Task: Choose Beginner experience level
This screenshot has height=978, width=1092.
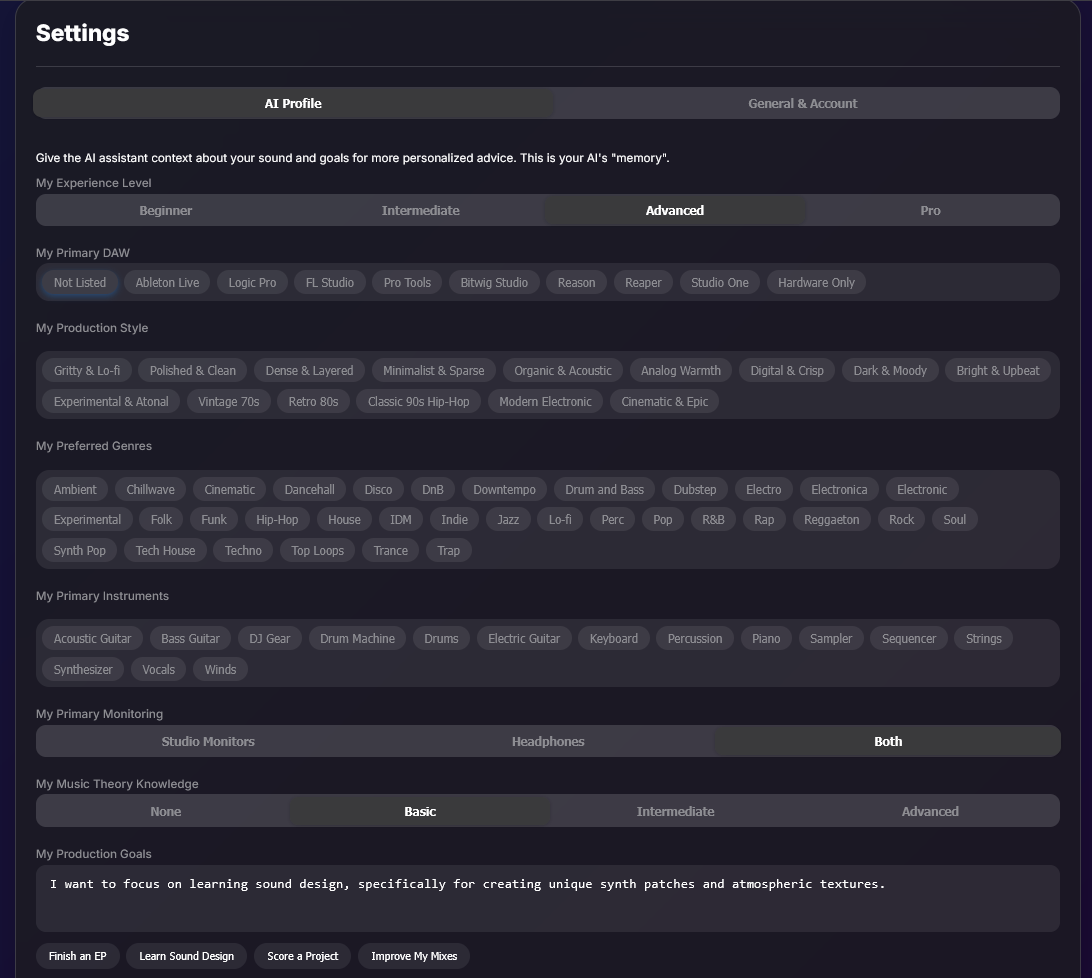Action: pyautogui.click(x=165, y=210)
